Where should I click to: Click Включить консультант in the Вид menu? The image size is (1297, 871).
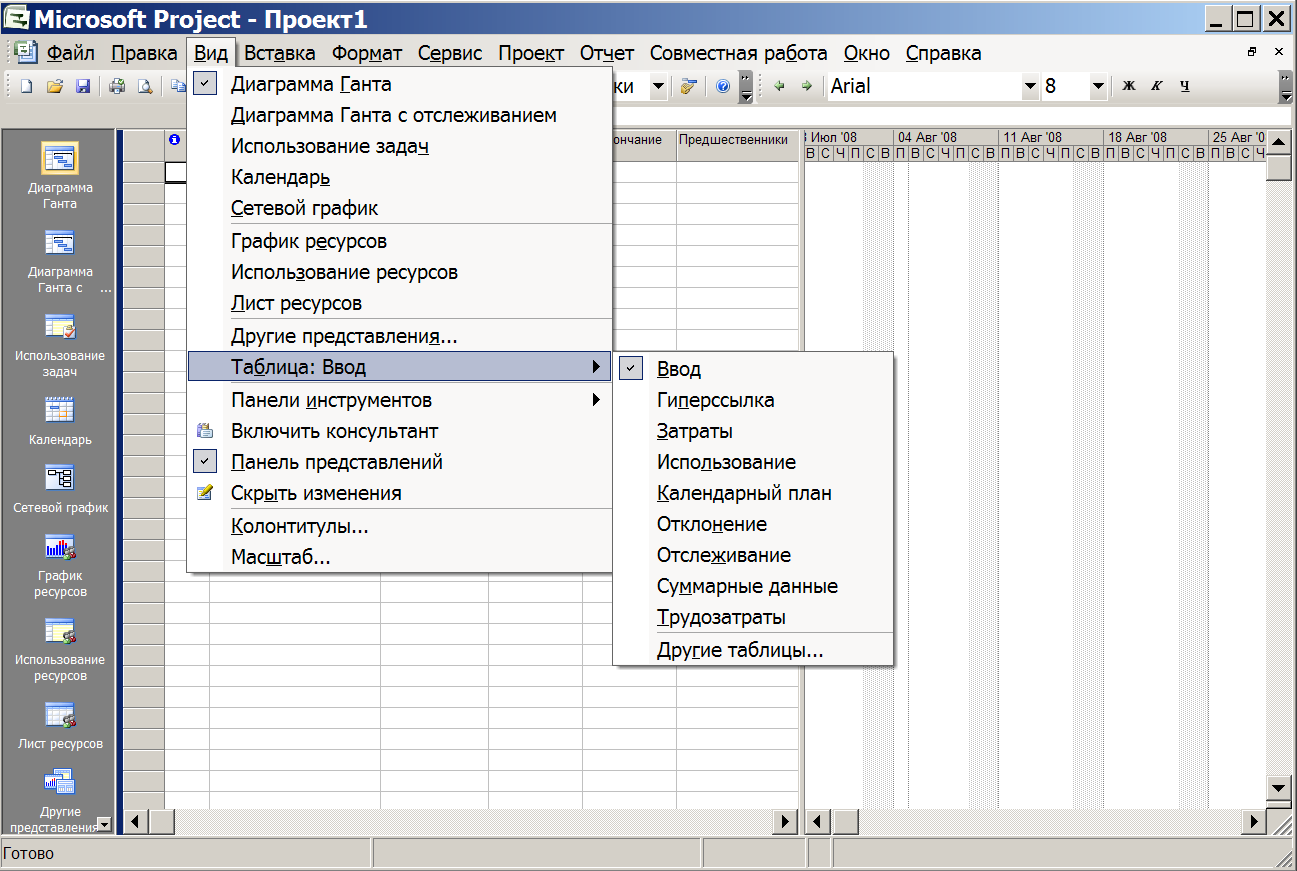pyautogui.click(x=400, y=432)
